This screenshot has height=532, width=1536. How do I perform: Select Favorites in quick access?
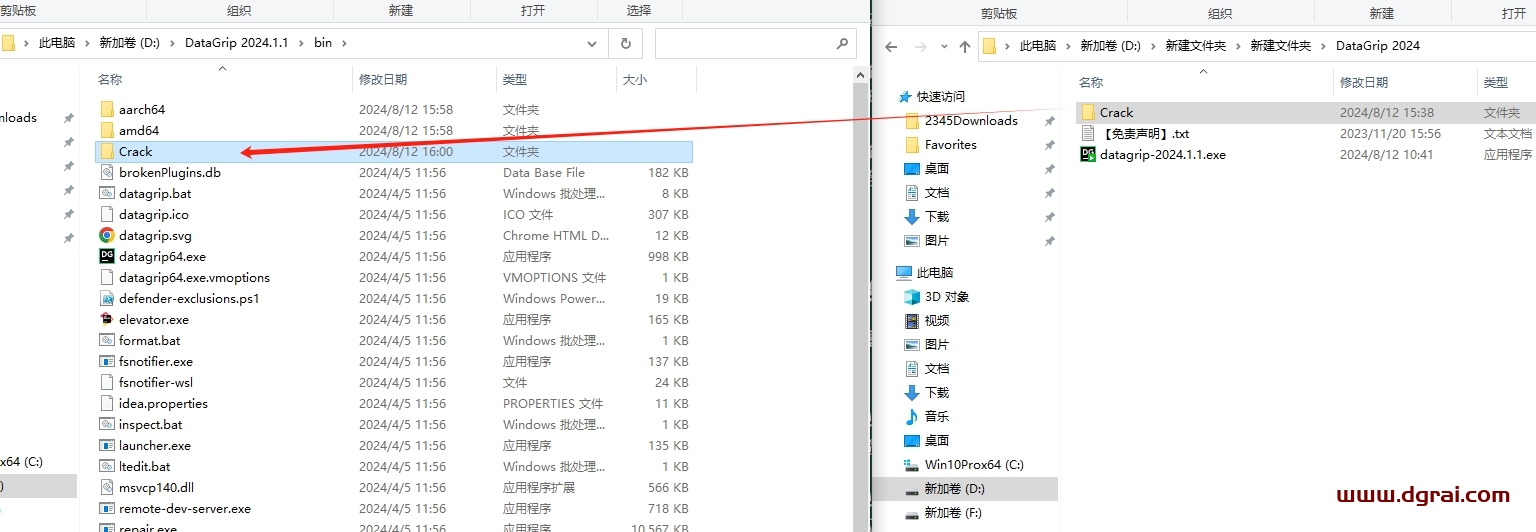click(x=950, y=144)
